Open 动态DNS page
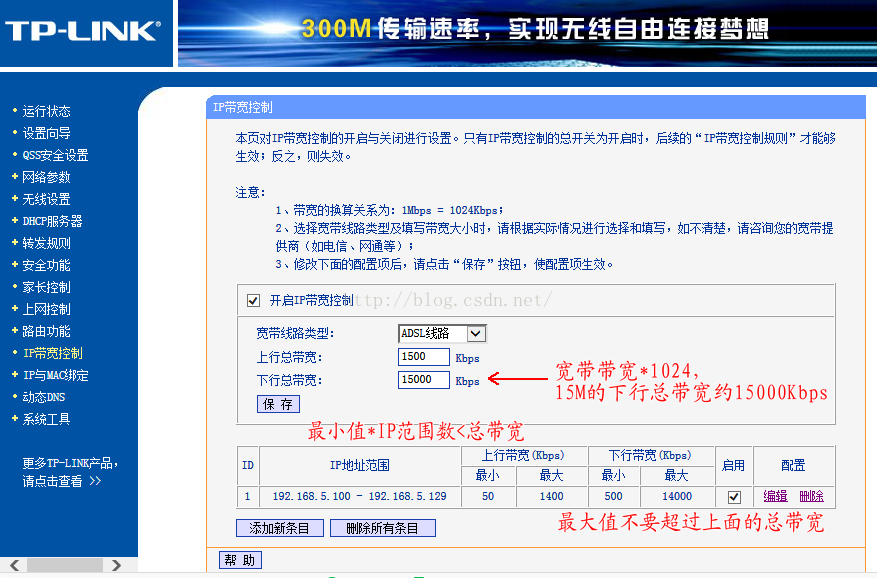Viewport: 877px width, 578px height. (x=44, y=397)
